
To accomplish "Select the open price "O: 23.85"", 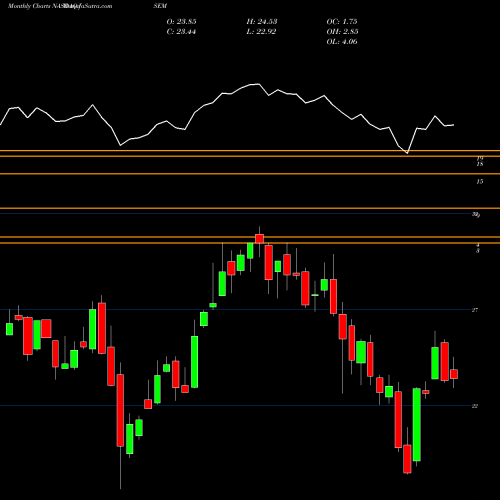I will 181,22.
